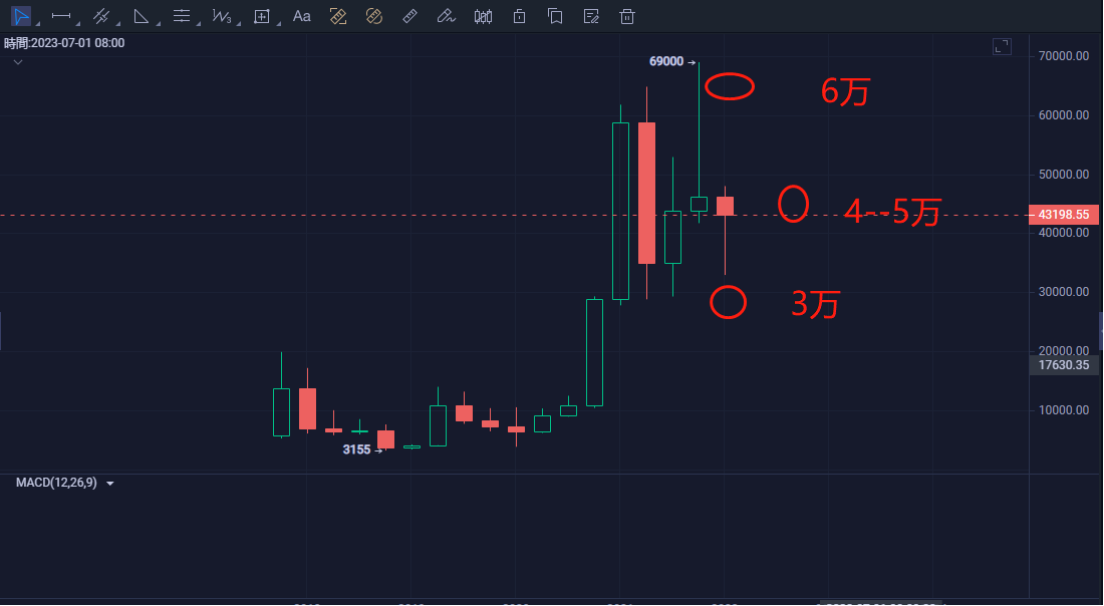The image size is (1104, 606).
Task: Click the fullscreen expand chart icon
Action: (x=1002, y=46)
